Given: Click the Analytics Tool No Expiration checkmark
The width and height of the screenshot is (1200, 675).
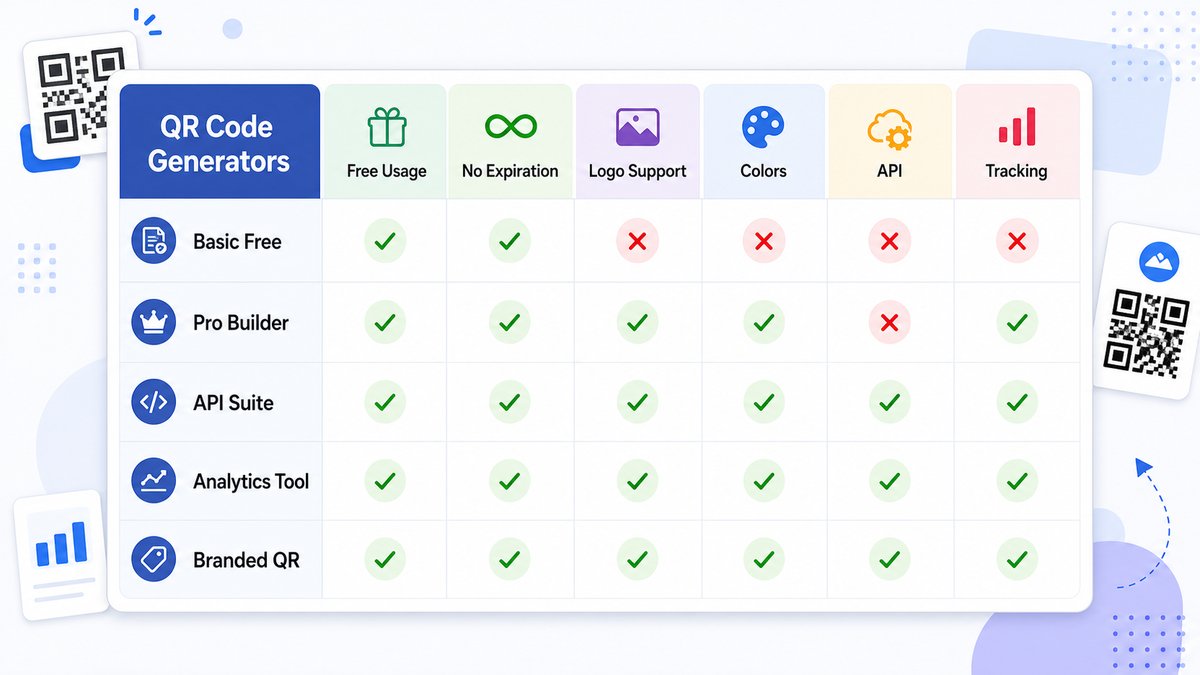Looking at the screenshot, I should [x=510, y=482].
